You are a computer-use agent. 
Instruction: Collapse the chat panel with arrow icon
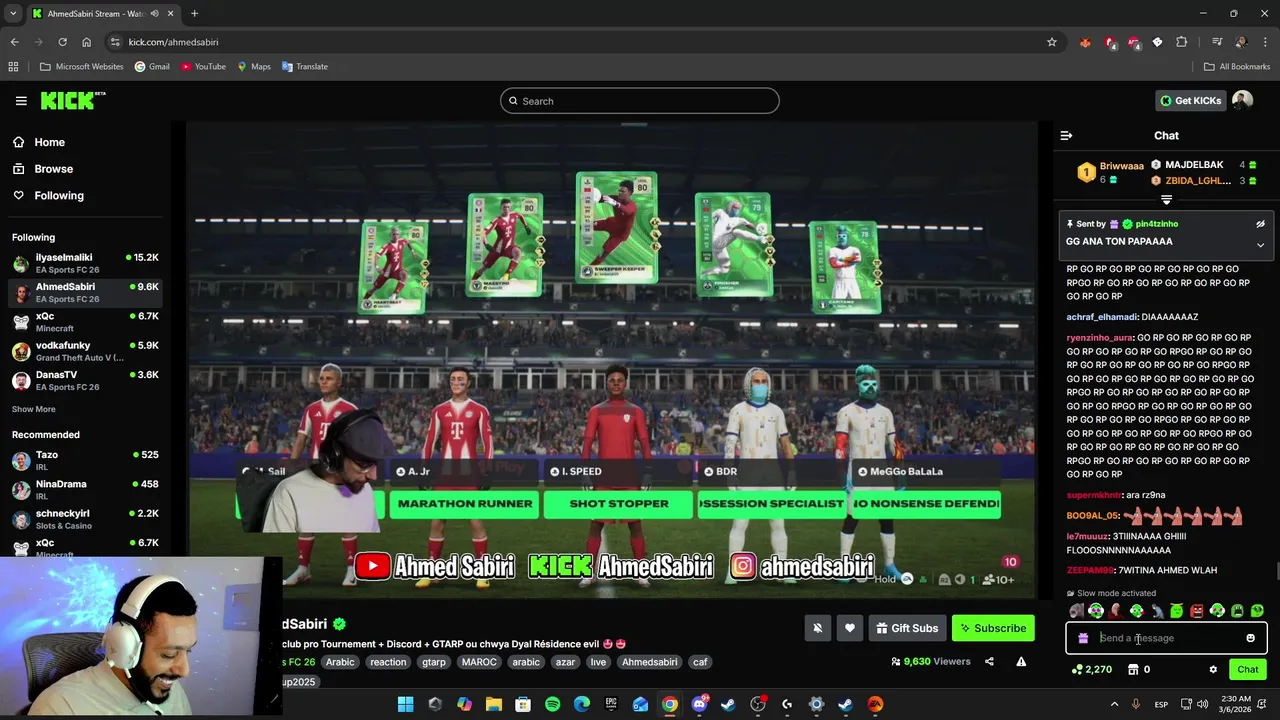1066,135
